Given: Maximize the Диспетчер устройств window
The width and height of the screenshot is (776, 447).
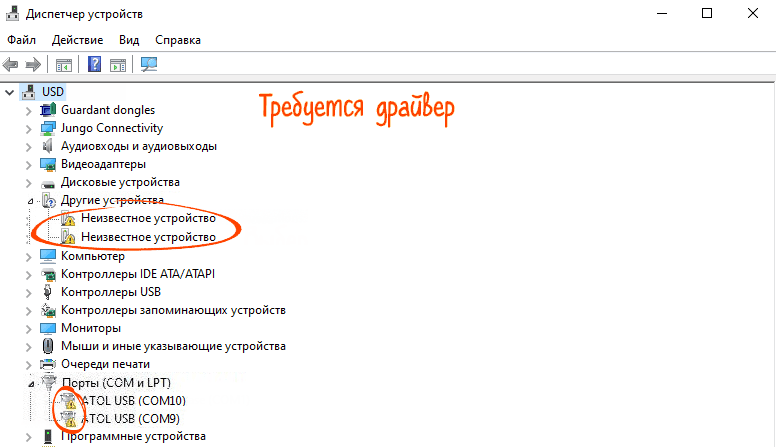Looking at the screenshot, I should pos(707,13).
